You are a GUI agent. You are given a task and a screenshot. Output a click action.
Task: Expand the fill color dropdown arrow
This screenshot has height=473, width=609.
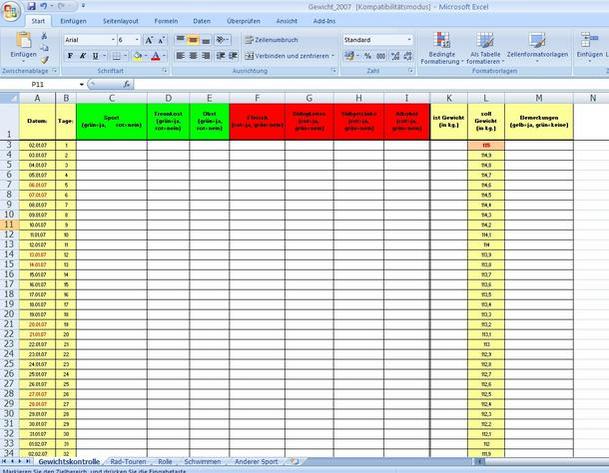[146, 56]
